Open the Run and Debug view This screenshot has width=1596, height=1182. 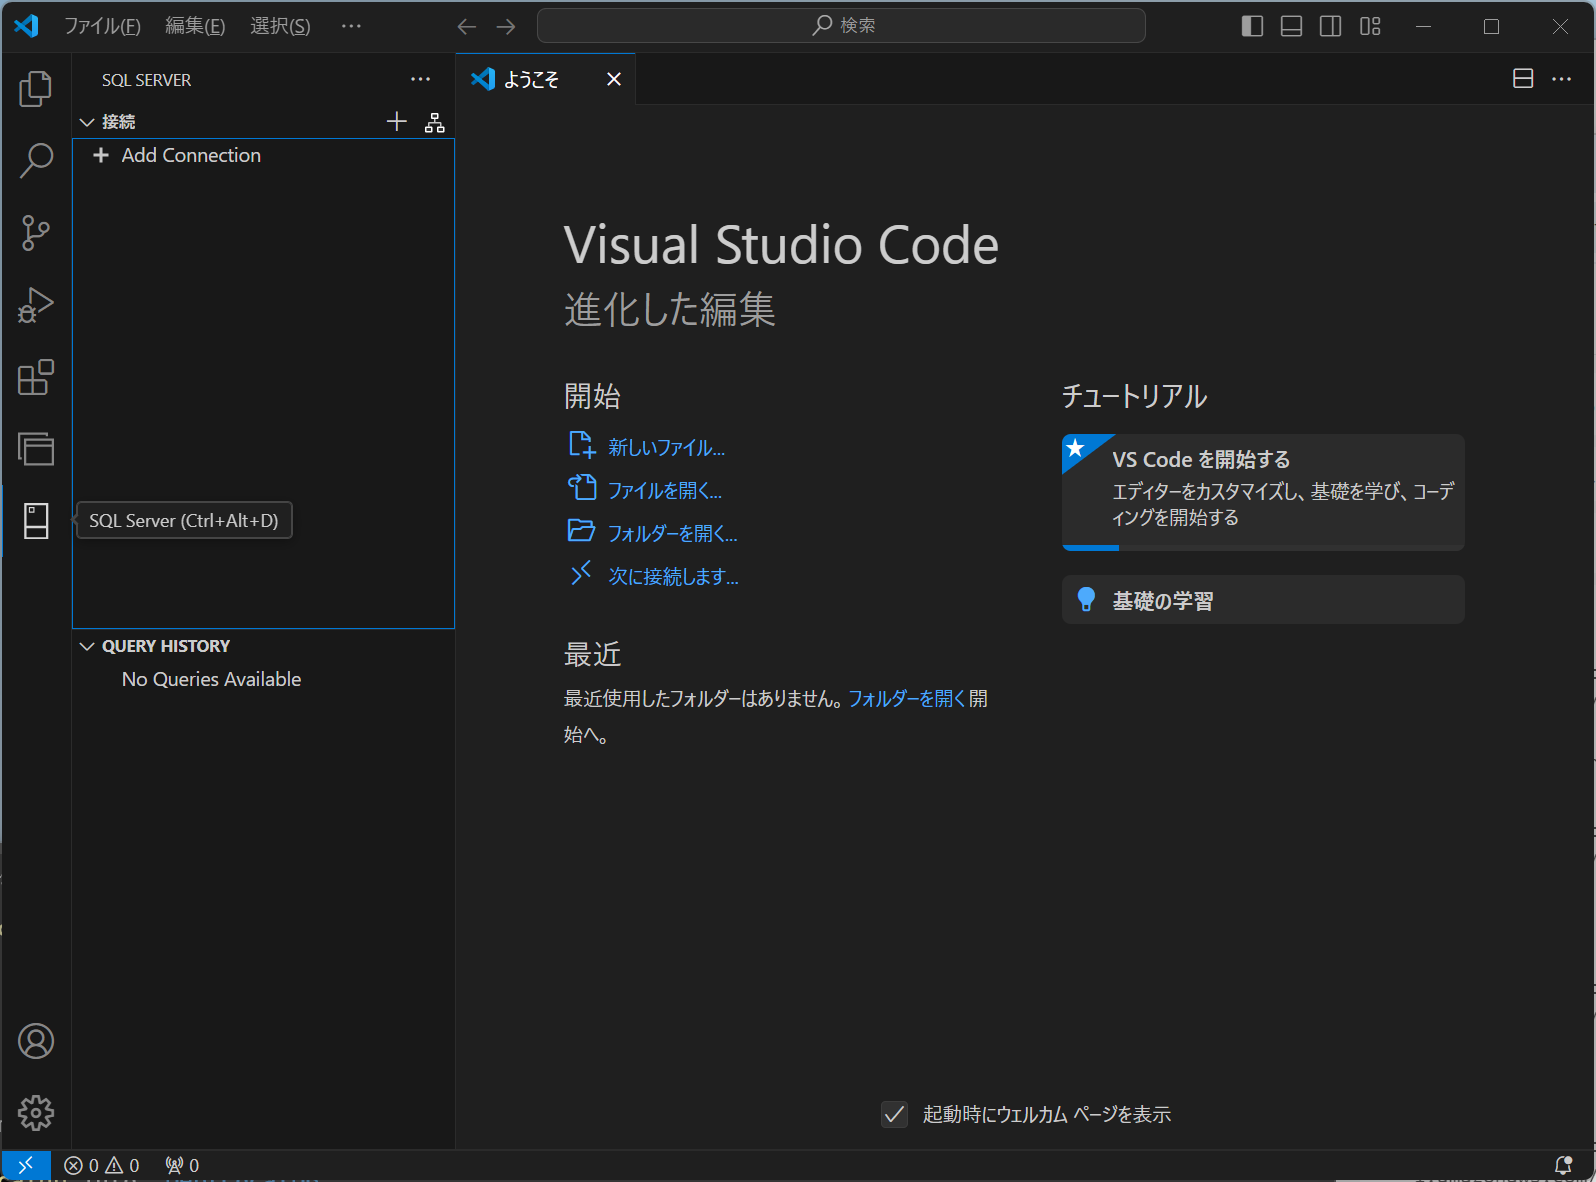pyautogui.click(x=35, y=305)
